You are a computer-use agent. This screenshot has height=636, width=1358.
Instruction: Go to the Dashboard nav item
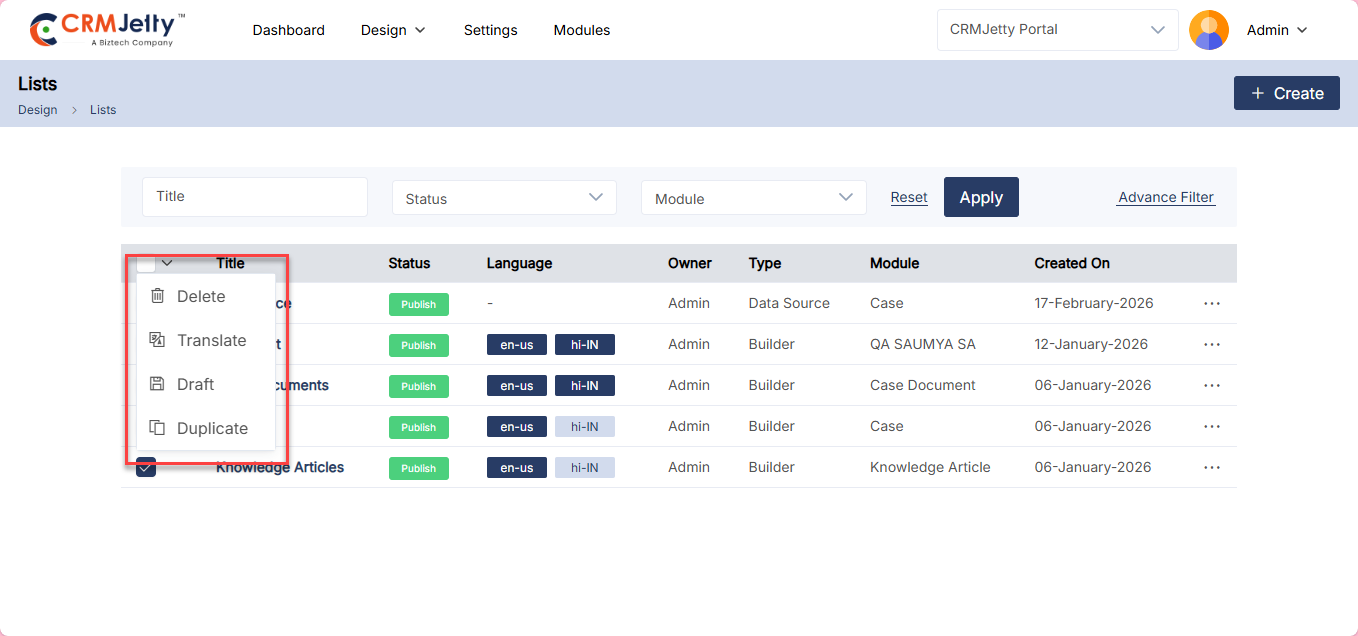click(288, 30)
